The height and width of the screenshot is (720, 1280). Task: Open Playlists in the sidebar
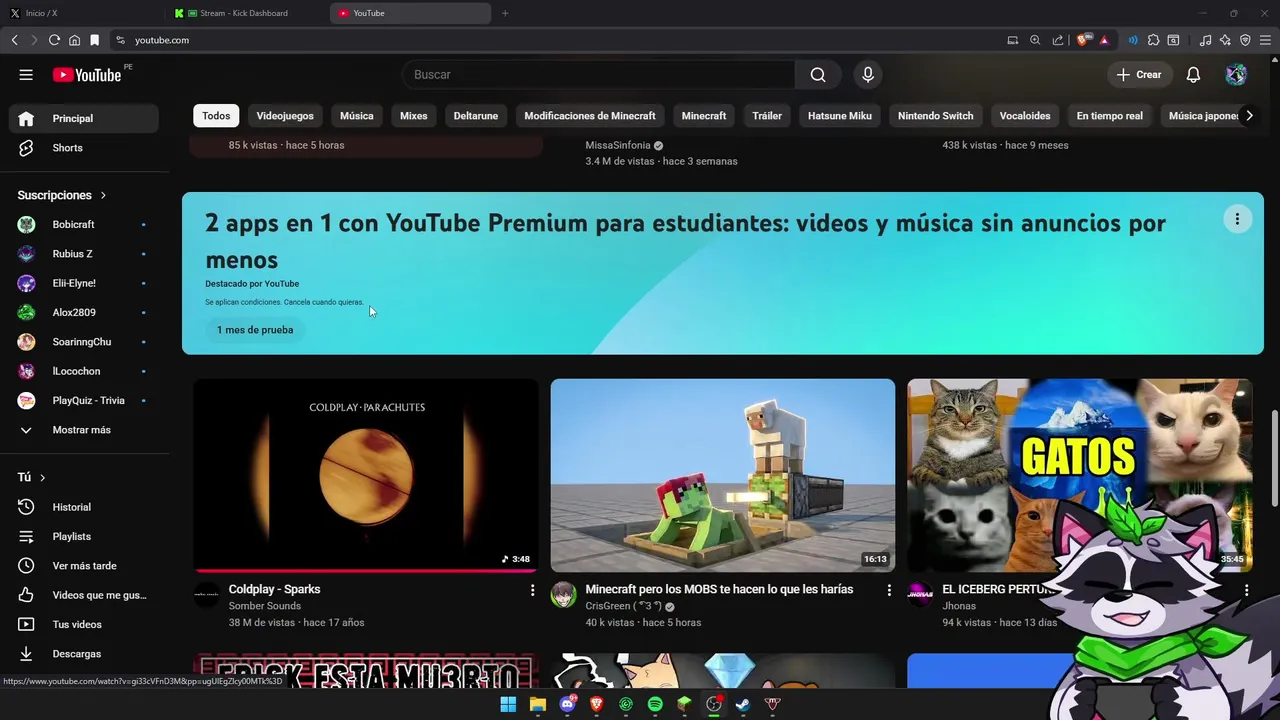[x=84, y=537]
